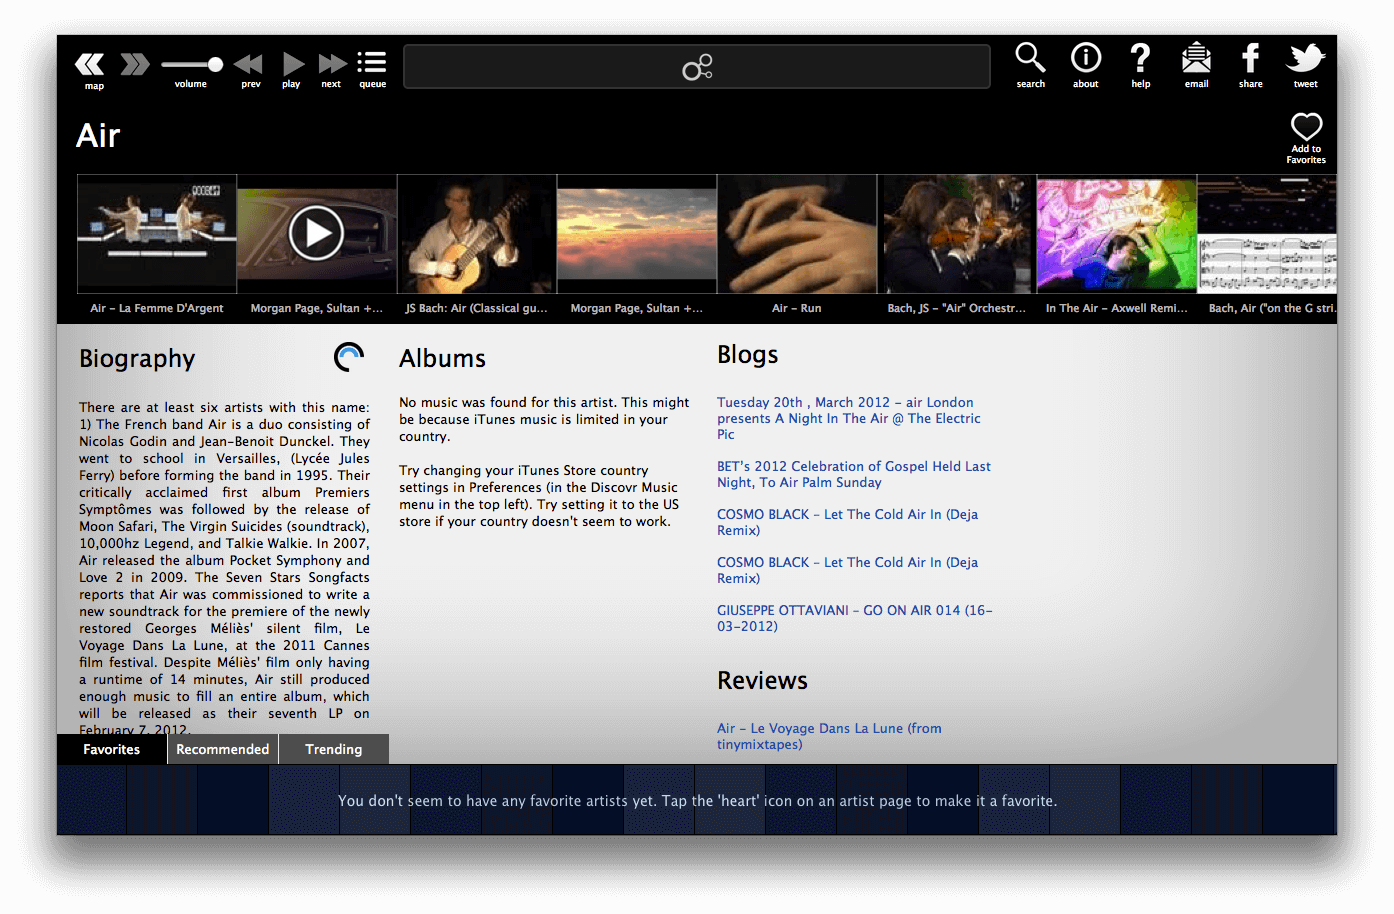Open review Air – Le Voyage Dans La Lune

(829, 736)
